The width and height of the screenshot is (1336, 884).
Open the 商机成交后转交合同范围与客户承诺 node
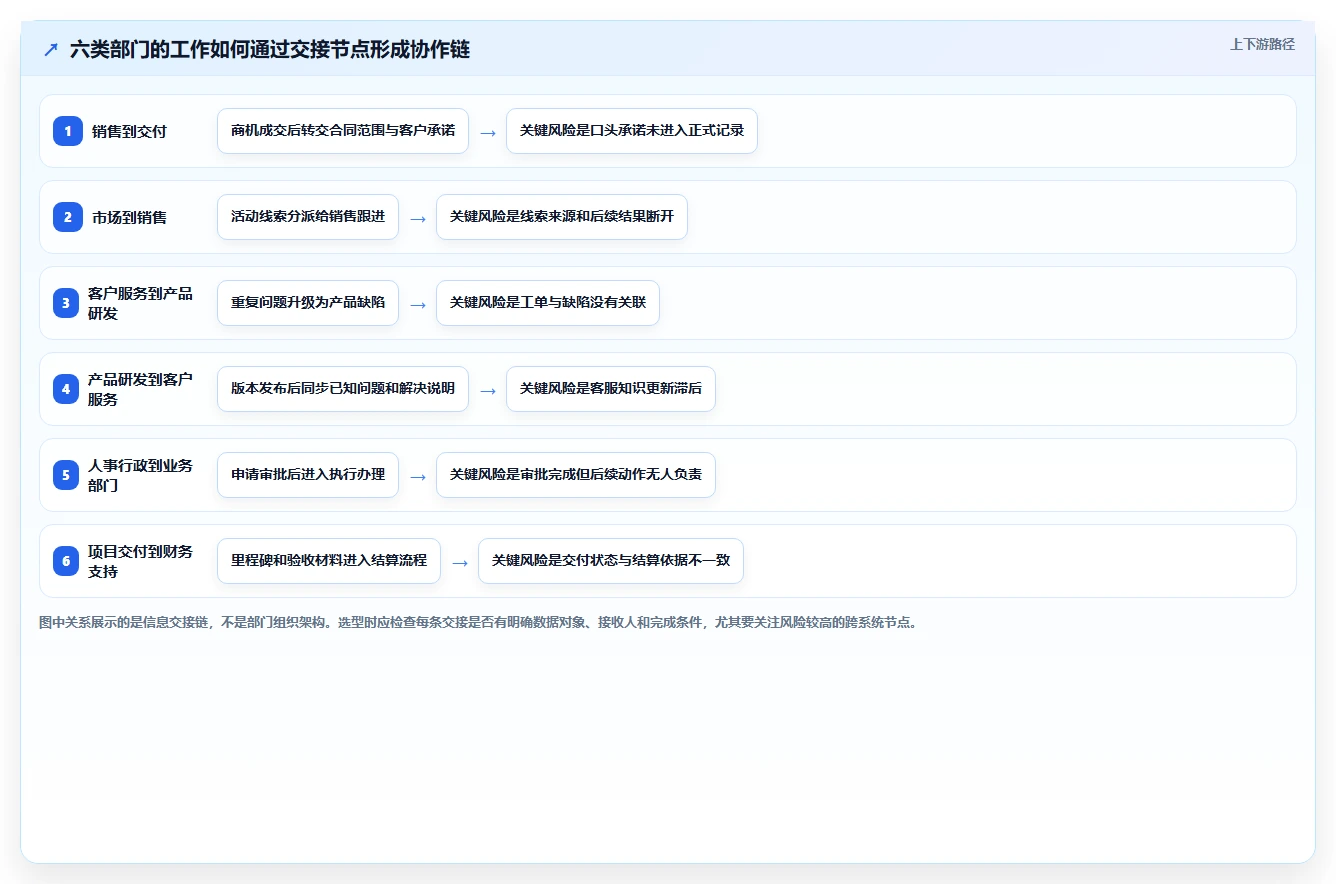tap(343, 131)
